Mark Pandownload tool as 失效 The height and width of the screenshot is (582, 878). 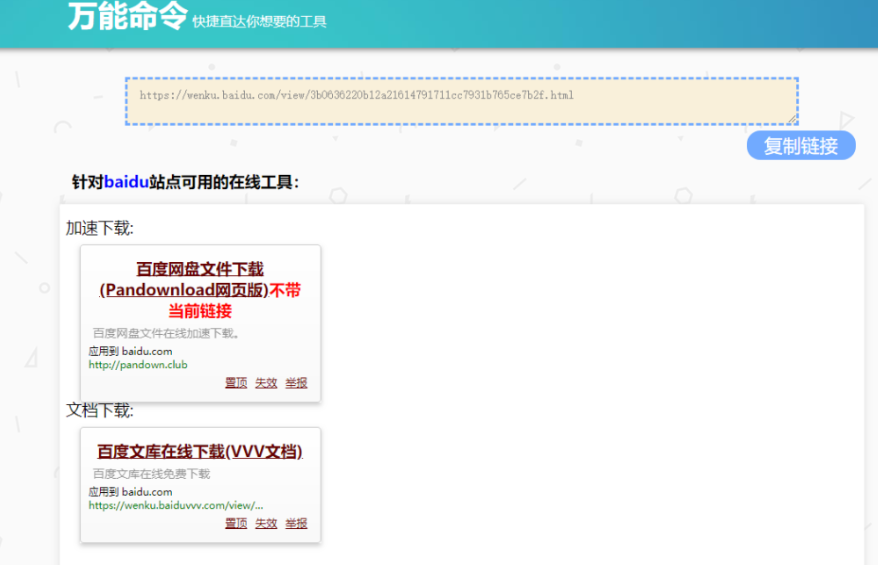(266, 383)
